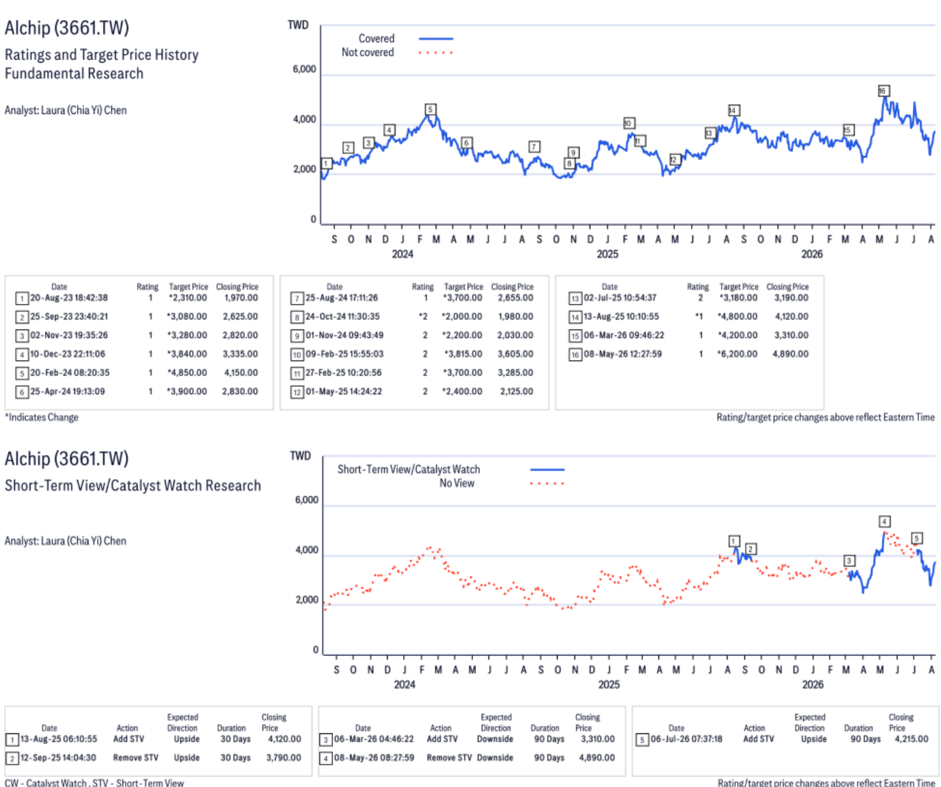Select the date '08-May-26 12:27:59'
941x787 pixels.
click(623, 354)
